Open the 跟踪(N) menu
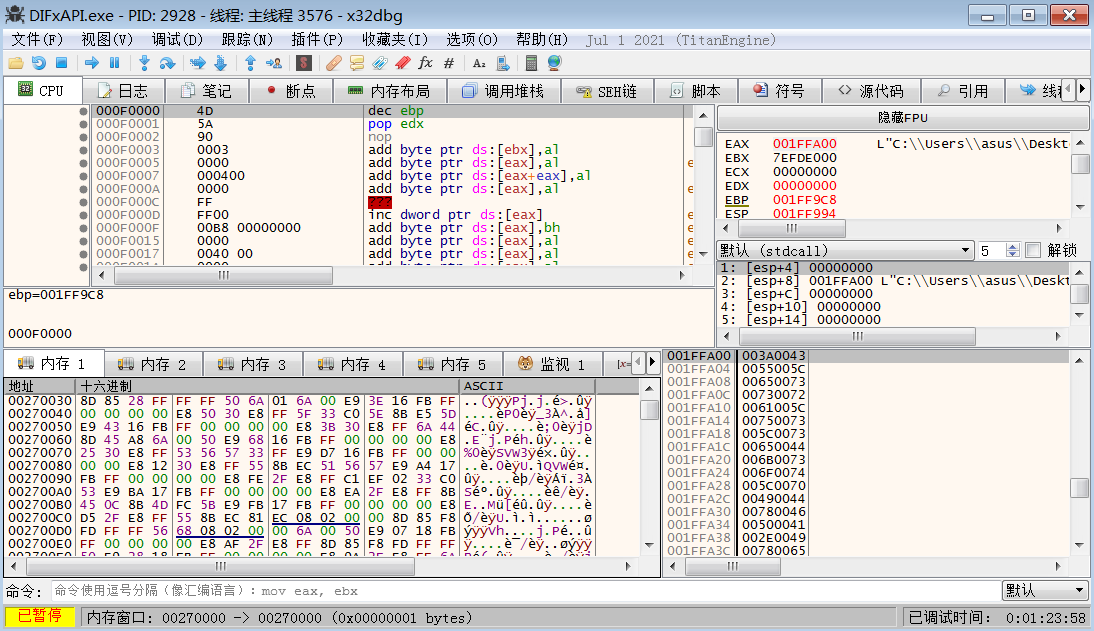 point(247,40)
